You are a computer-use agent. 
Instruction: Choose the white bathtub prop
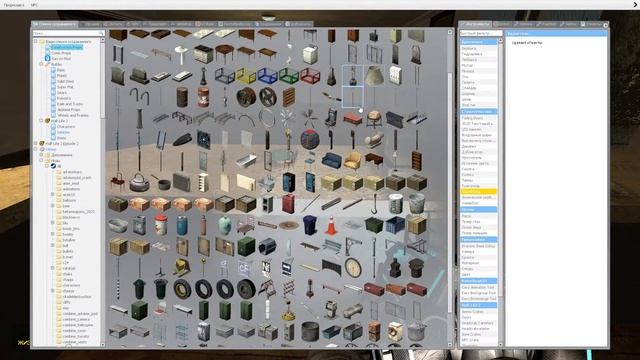(x=246, y=162)
